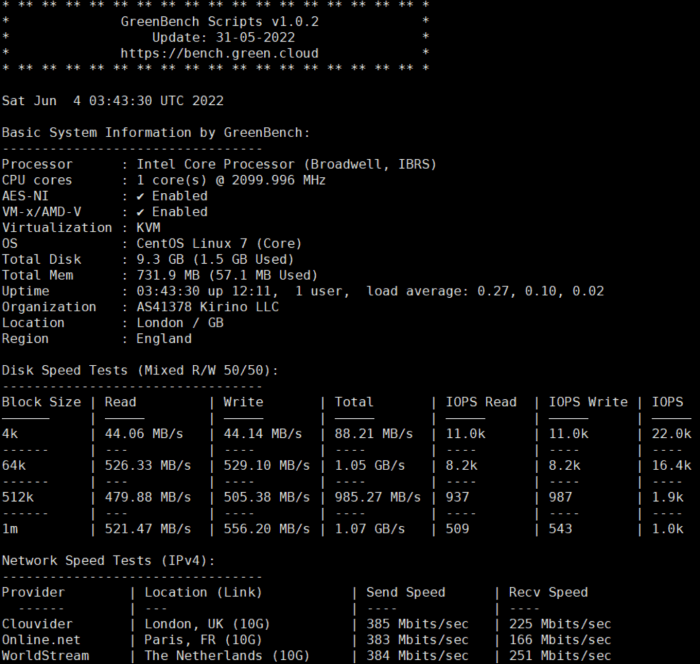Click the checkmark next to AES-NI Enabled
This screenshot has height=664, width=700.
click(141, 196)
